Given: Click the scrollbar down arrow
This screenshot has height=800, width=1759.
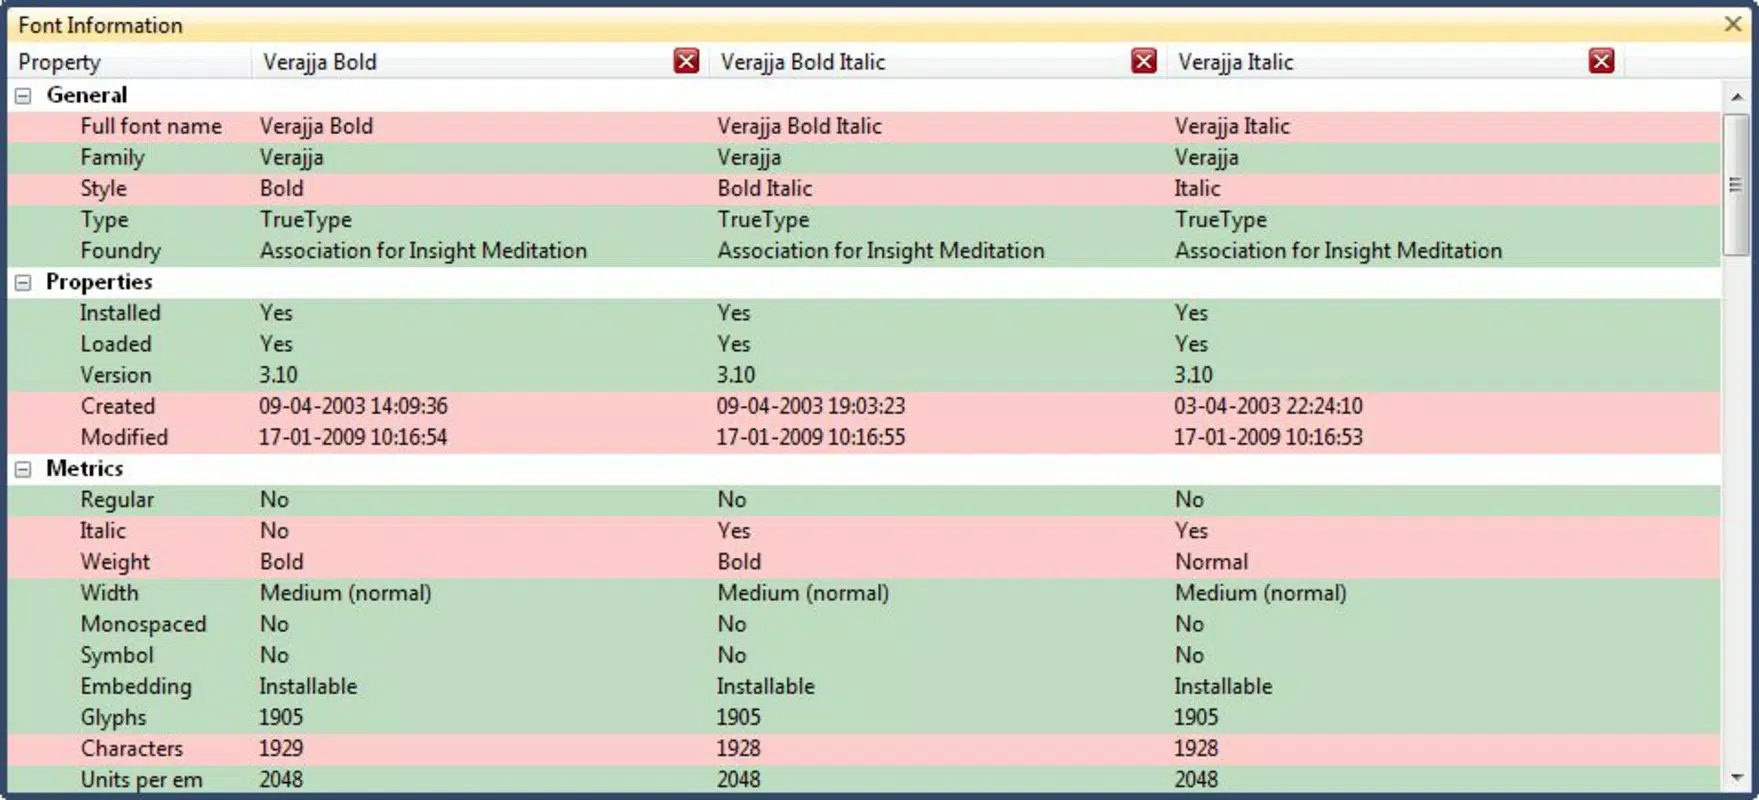Looking at the screenshot, I should click(x=1736, y=777).
